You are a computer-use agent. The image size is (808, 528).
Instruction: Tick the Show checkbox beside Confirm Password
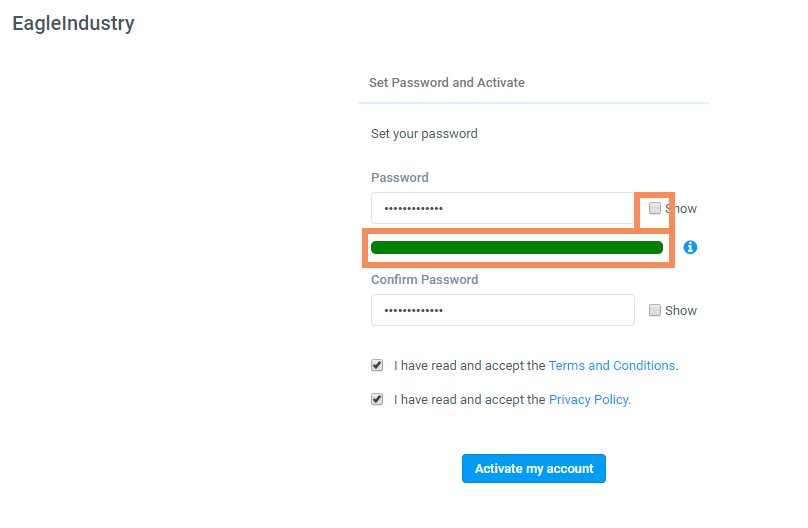655,310
